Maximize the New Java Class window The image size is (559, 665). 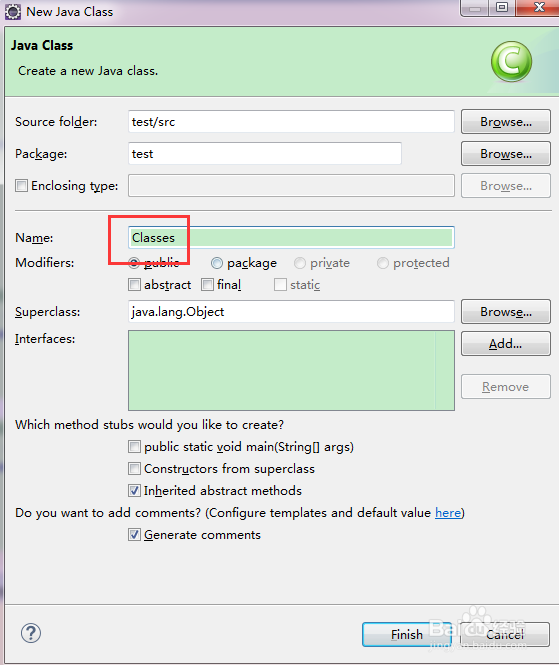[502, 8]
